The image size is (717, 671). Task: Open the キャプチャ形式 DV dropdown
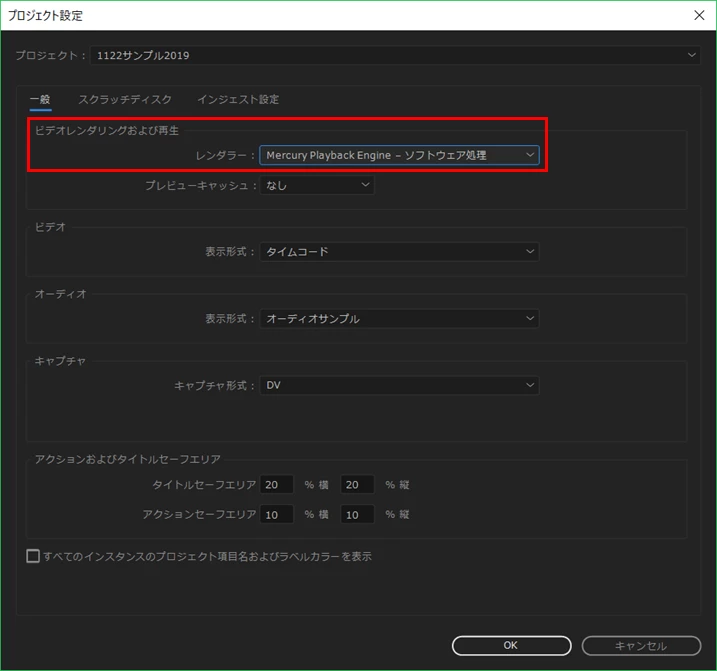coord(399,385)
